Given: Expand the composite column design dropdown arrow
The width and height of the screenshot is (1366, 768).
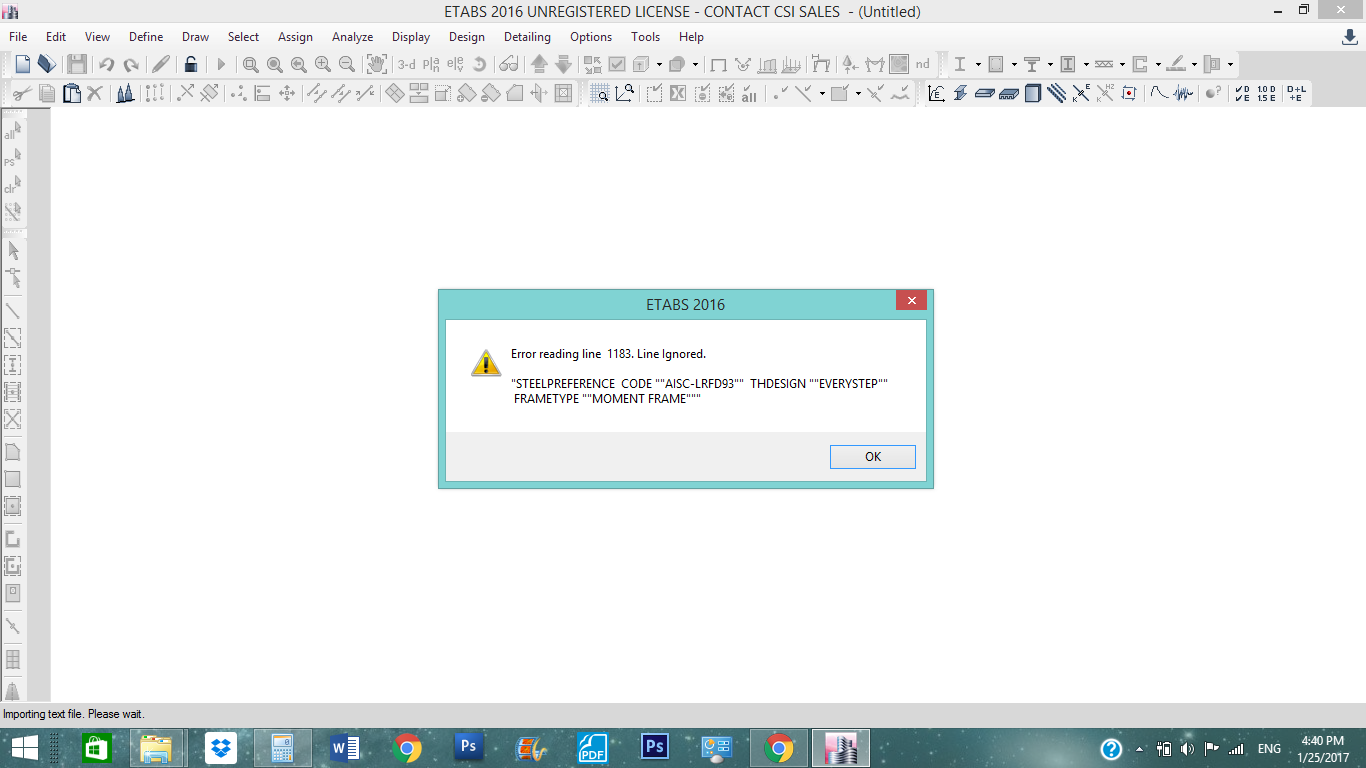Looking at the screenshot, I should click(1086, 64).
